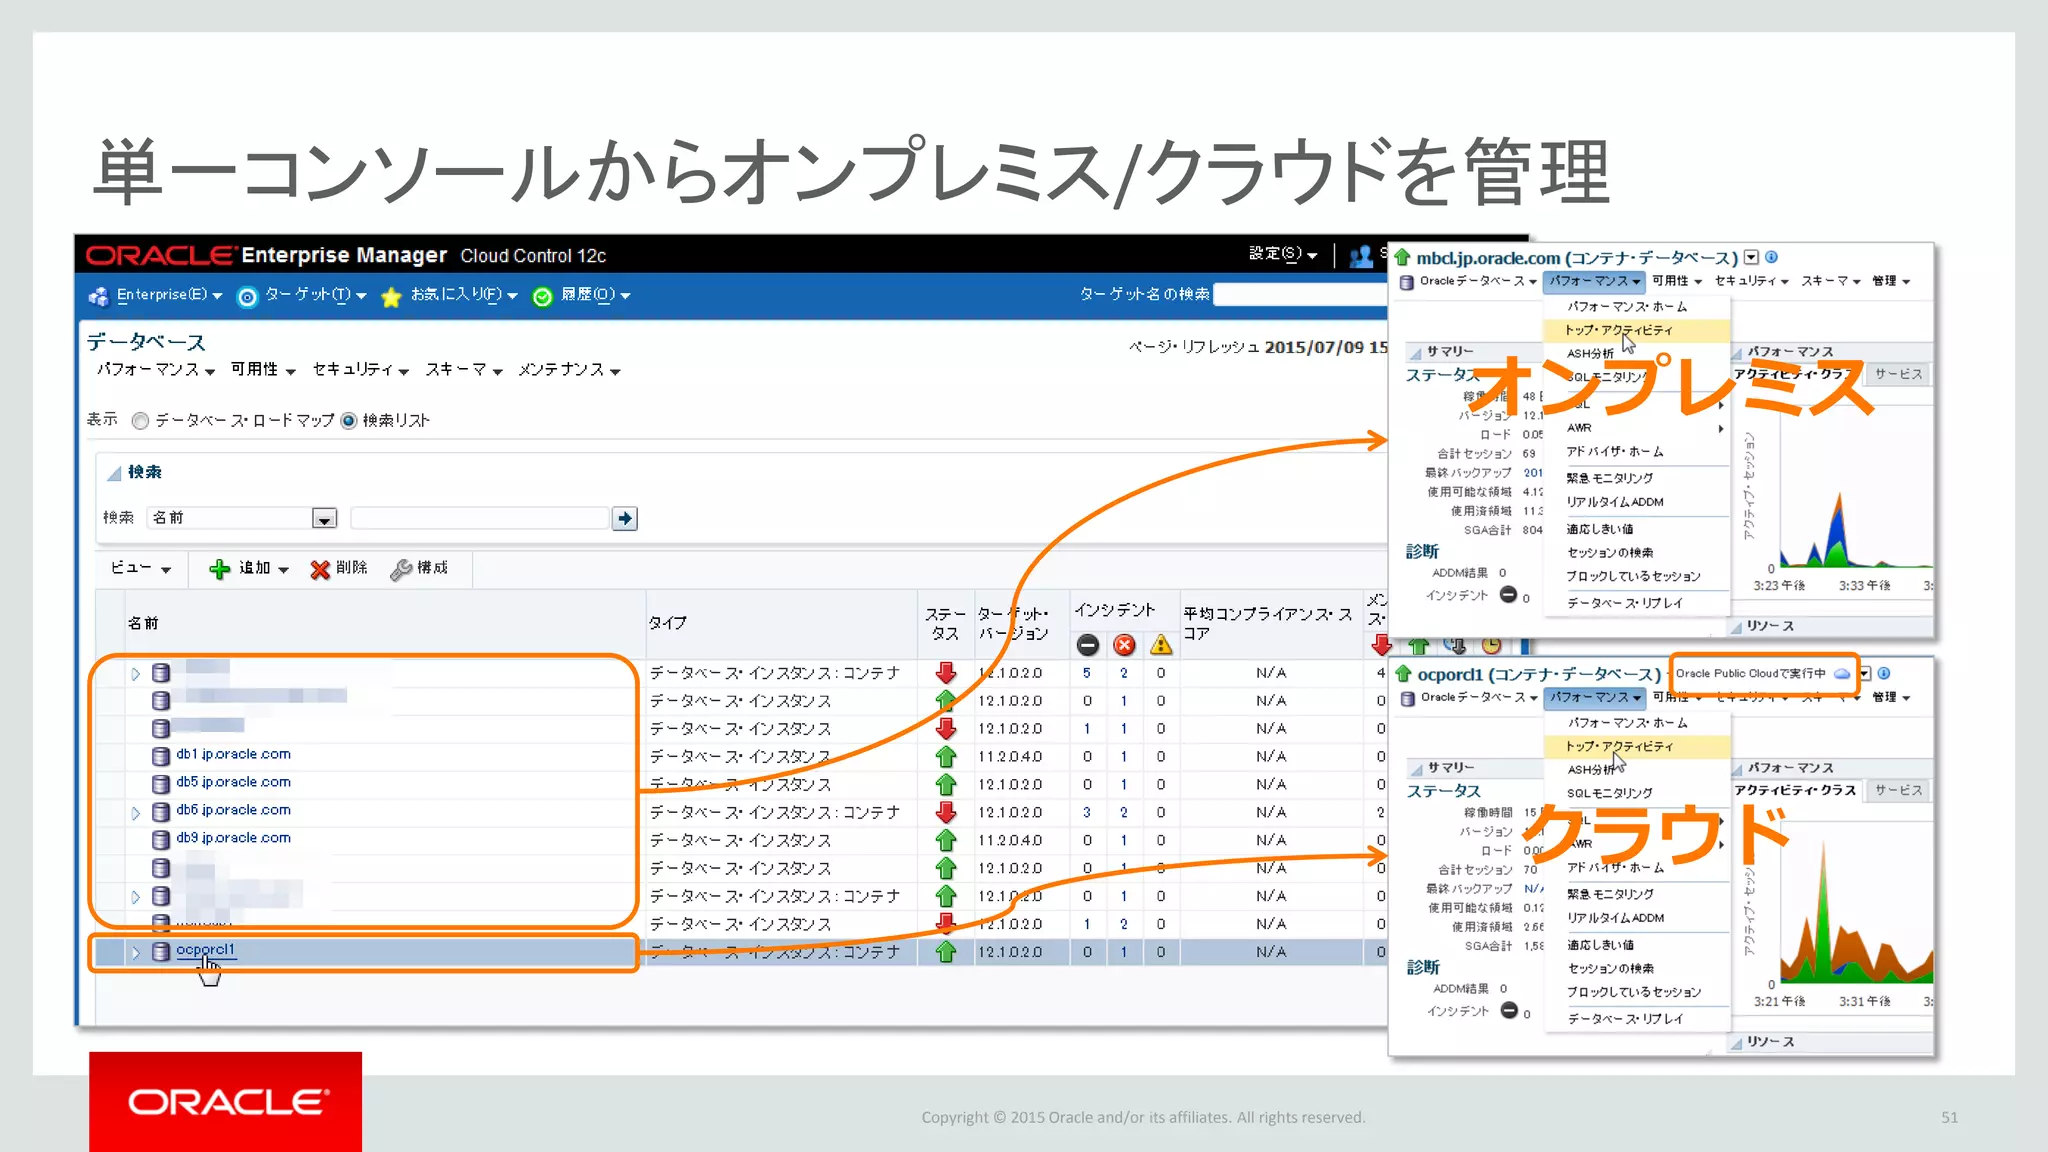
Task: Open the db5.jp.oracle.com link
Action: (233, 782)
